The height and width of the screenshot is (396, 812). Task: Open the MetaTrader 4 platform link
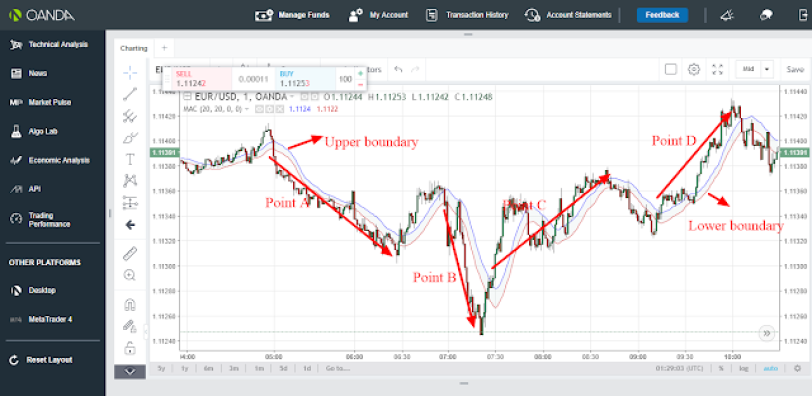[x=41, y=319]
